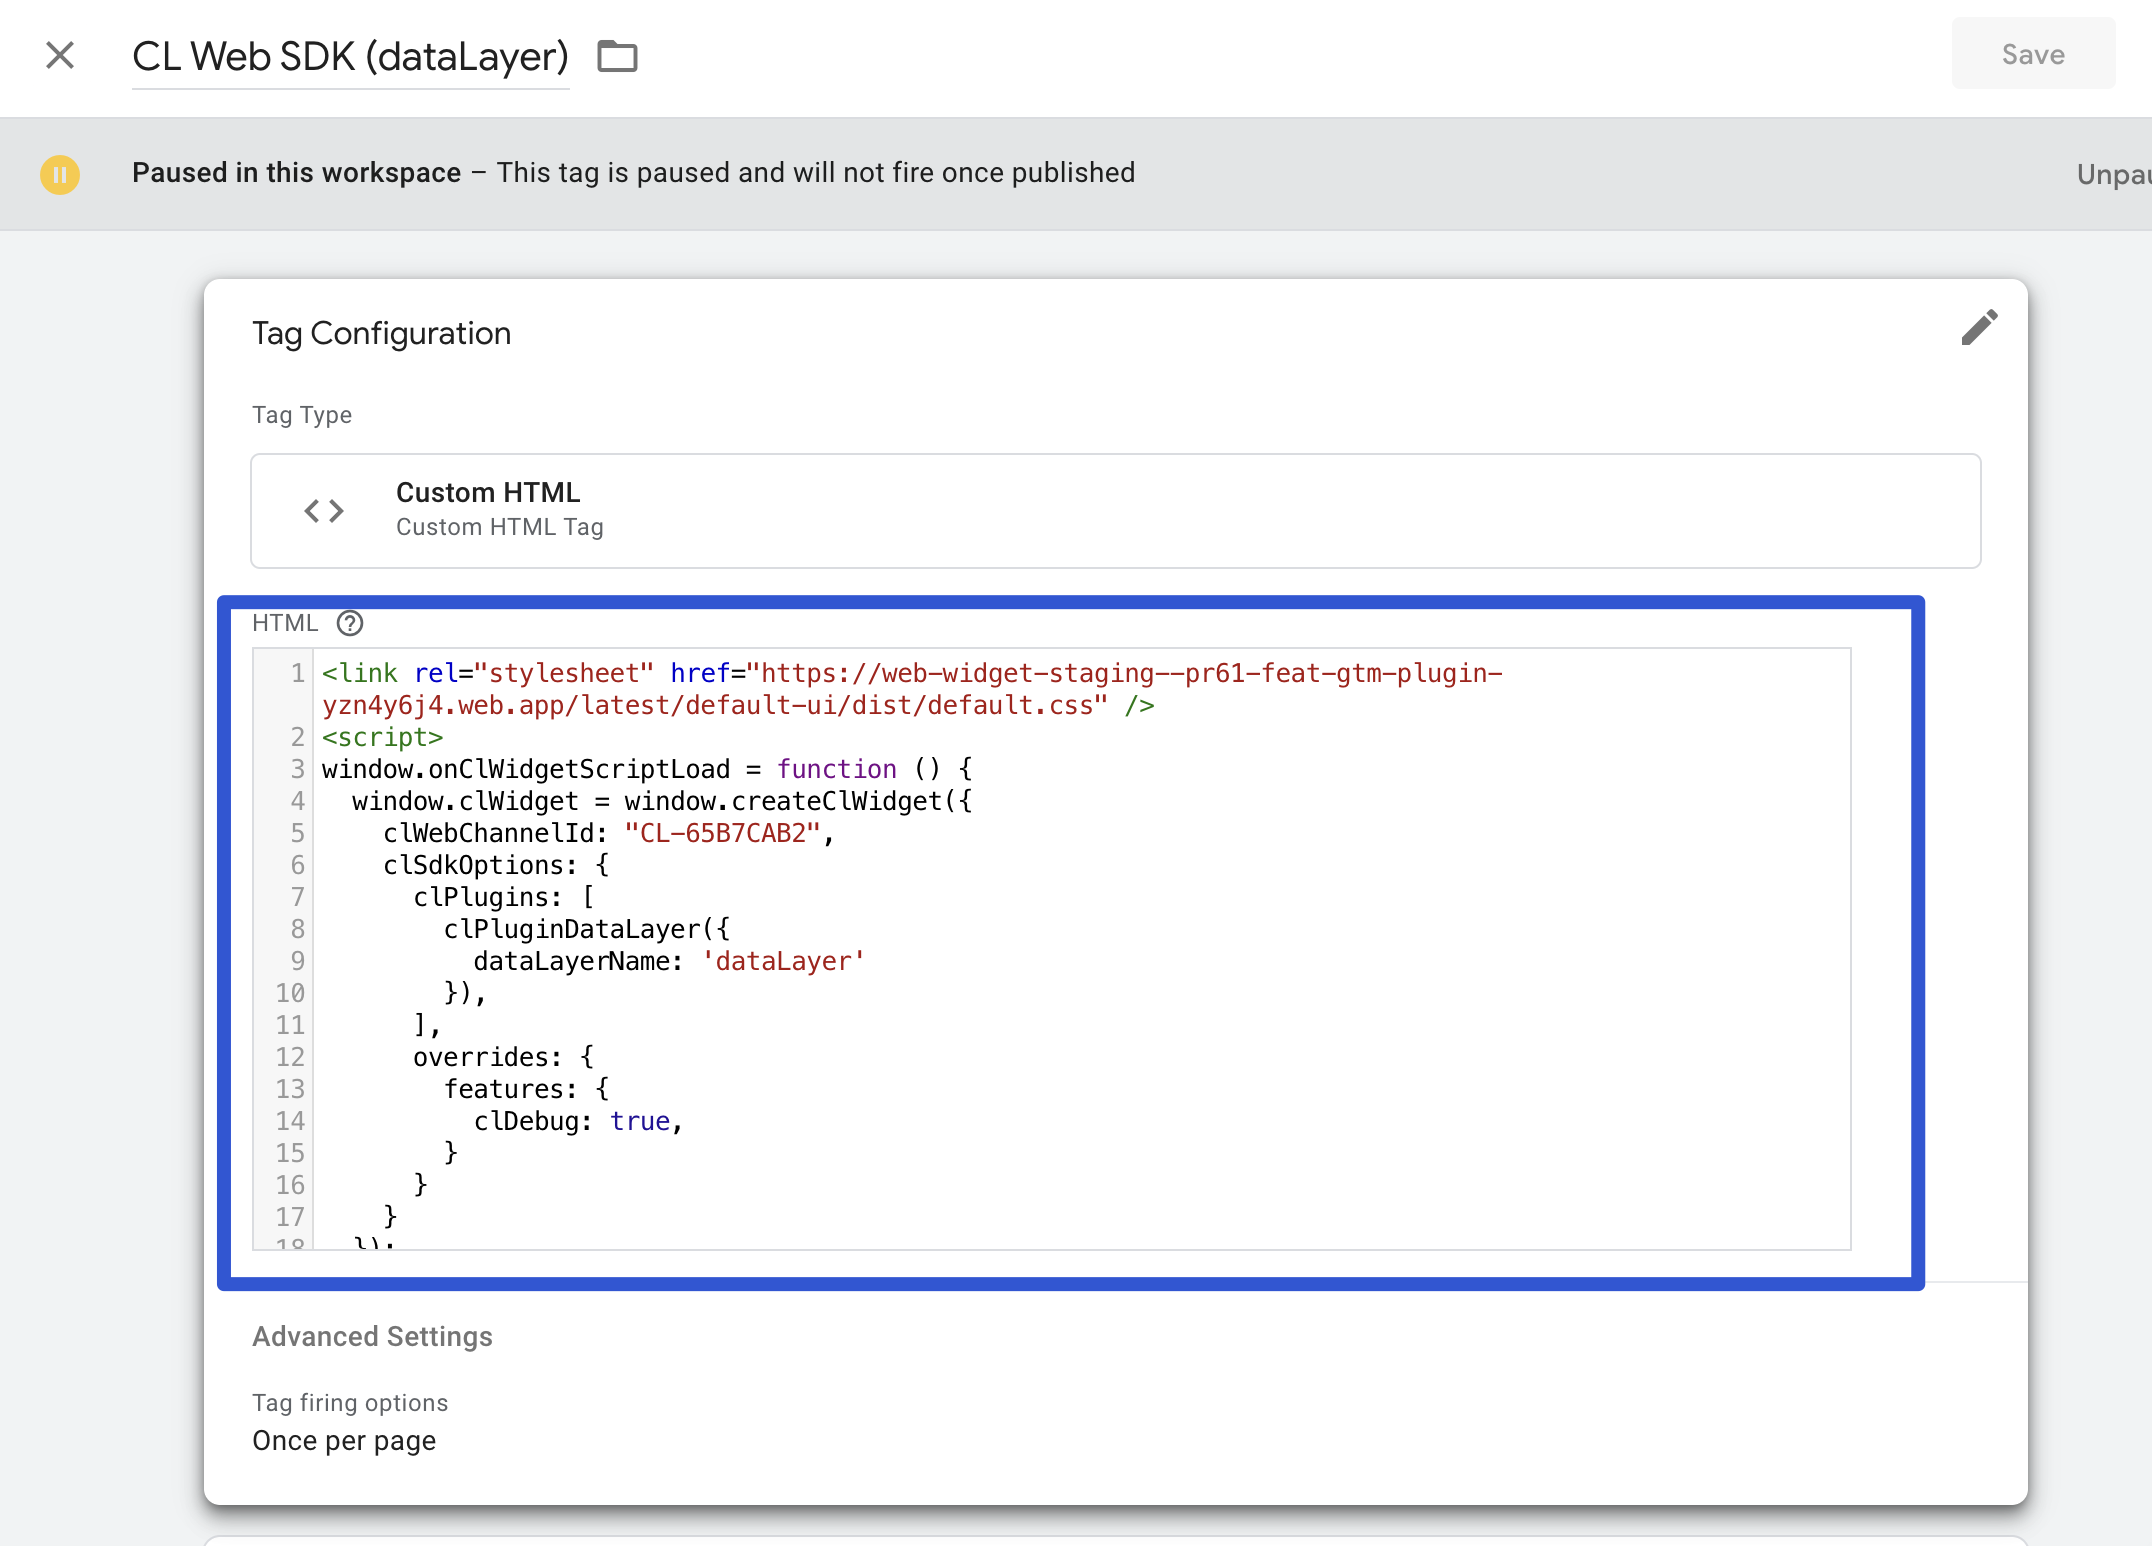
Task: Click the HTML help question mark icon
Action: [350, 623]
